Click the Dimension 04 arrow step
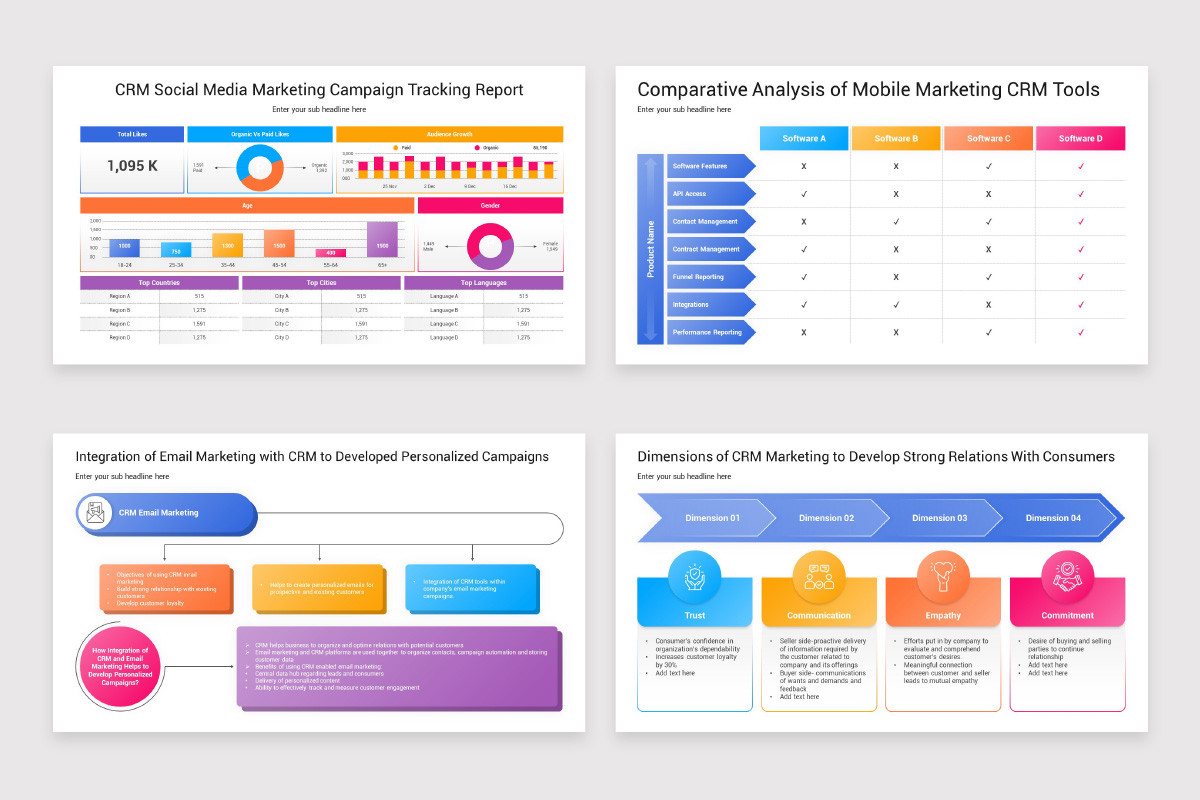 click(1053, 518)
